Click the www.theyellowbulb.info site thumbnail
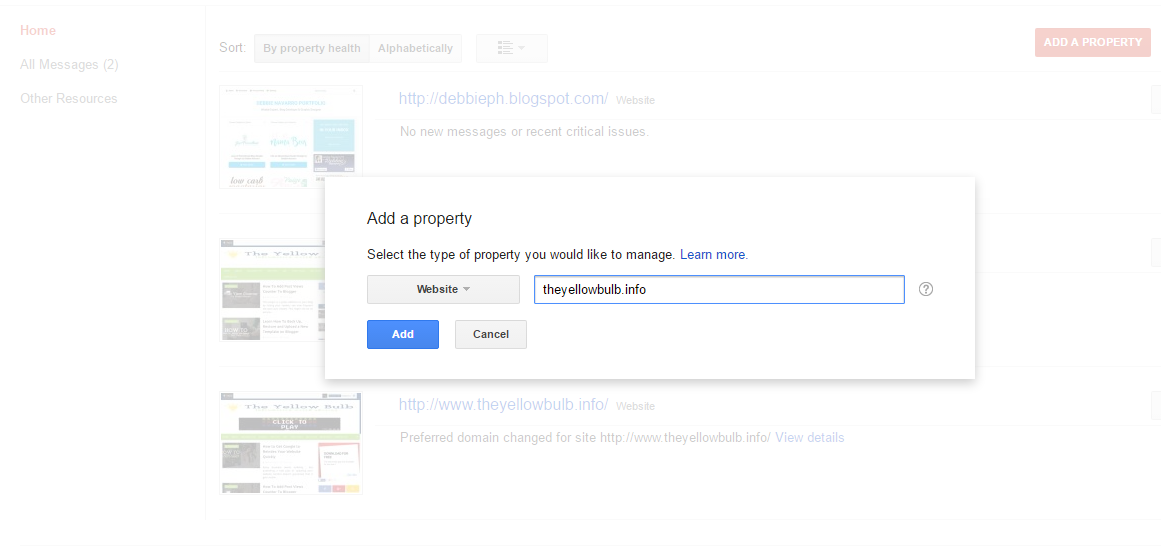This screenshot has height=547, width=1161. 291,443
